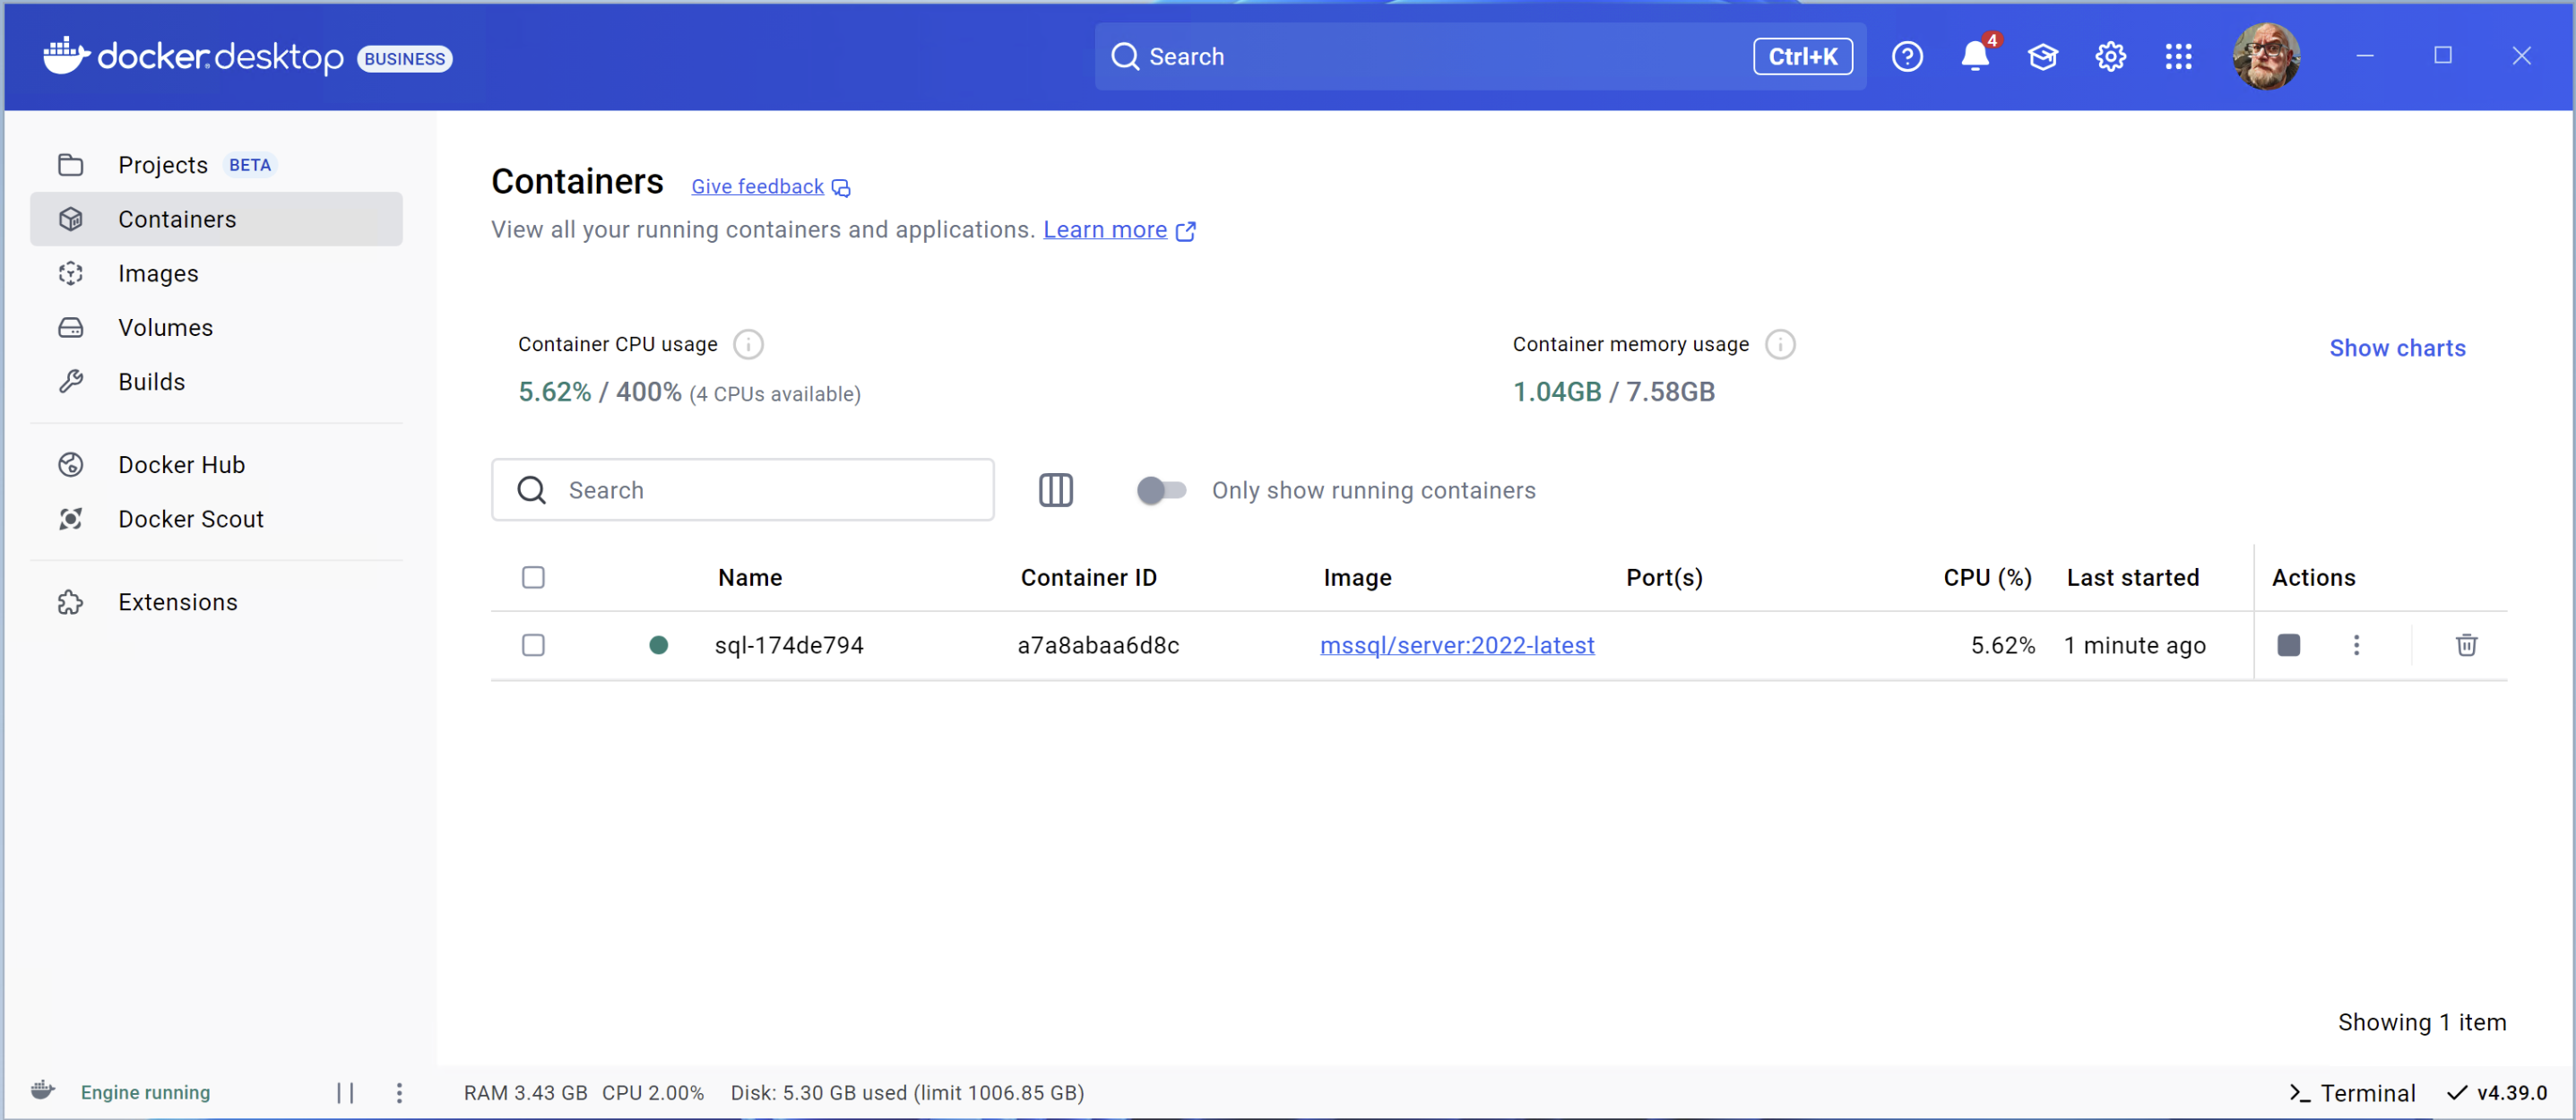Viewport: 2576px width, 1120px height.
Task: Sort by CPU (%) column header
Action: tap(1987, 577)
